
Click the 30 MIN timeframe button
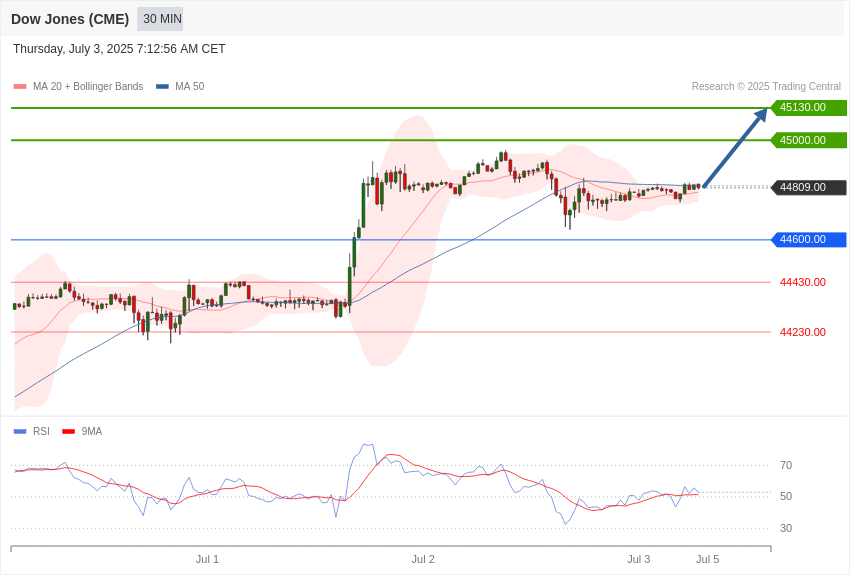pyautogui.click(x=160, y=19)
